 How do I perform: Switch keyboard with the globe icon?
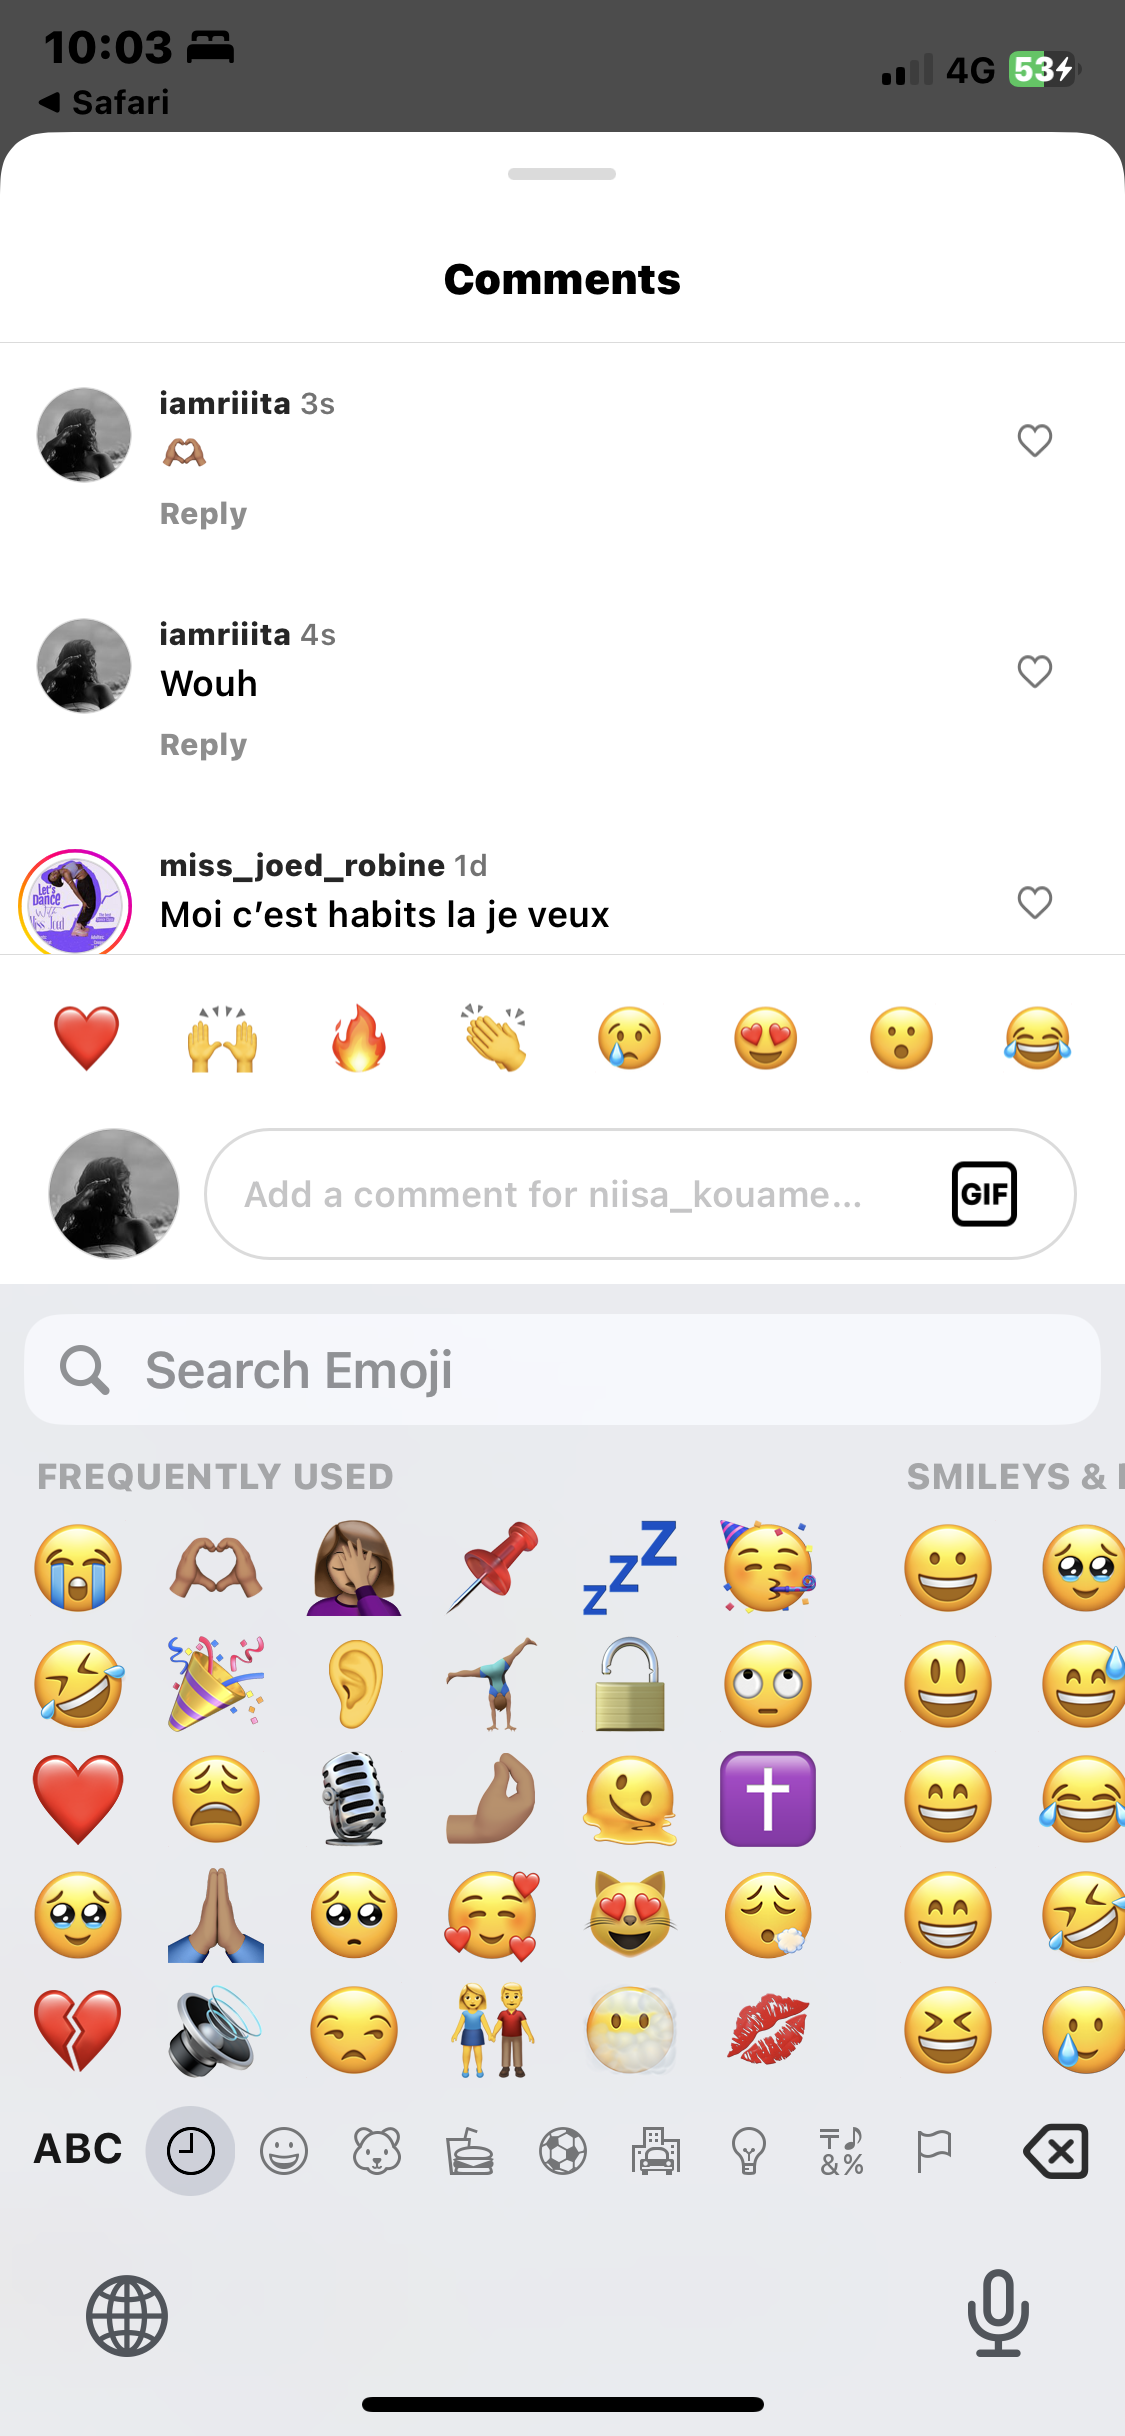pyautogui.click(x=126, y=2315)
